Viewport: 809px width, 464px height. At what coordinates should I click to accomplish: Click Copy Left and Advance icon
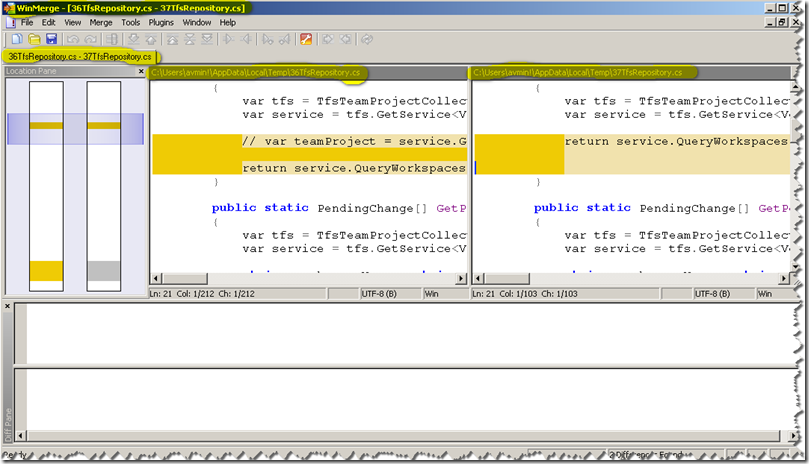(x=285, y=39)
